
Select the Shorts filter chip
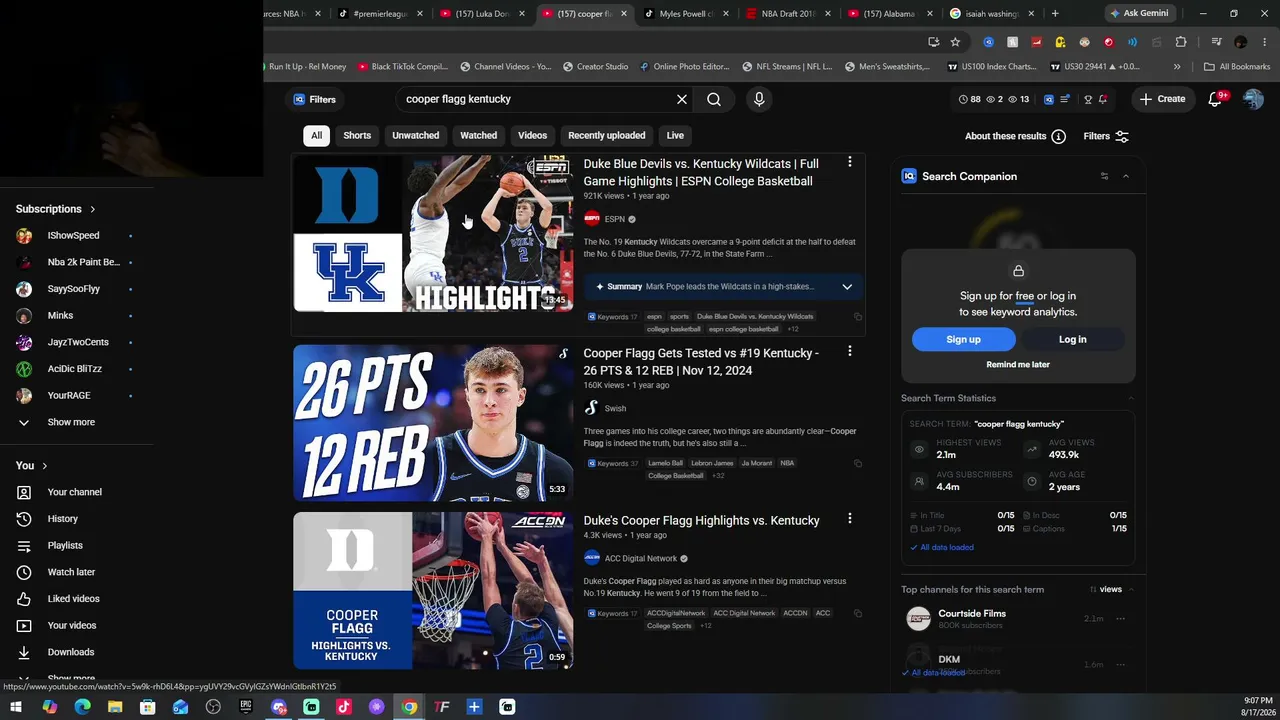point(357,135)
